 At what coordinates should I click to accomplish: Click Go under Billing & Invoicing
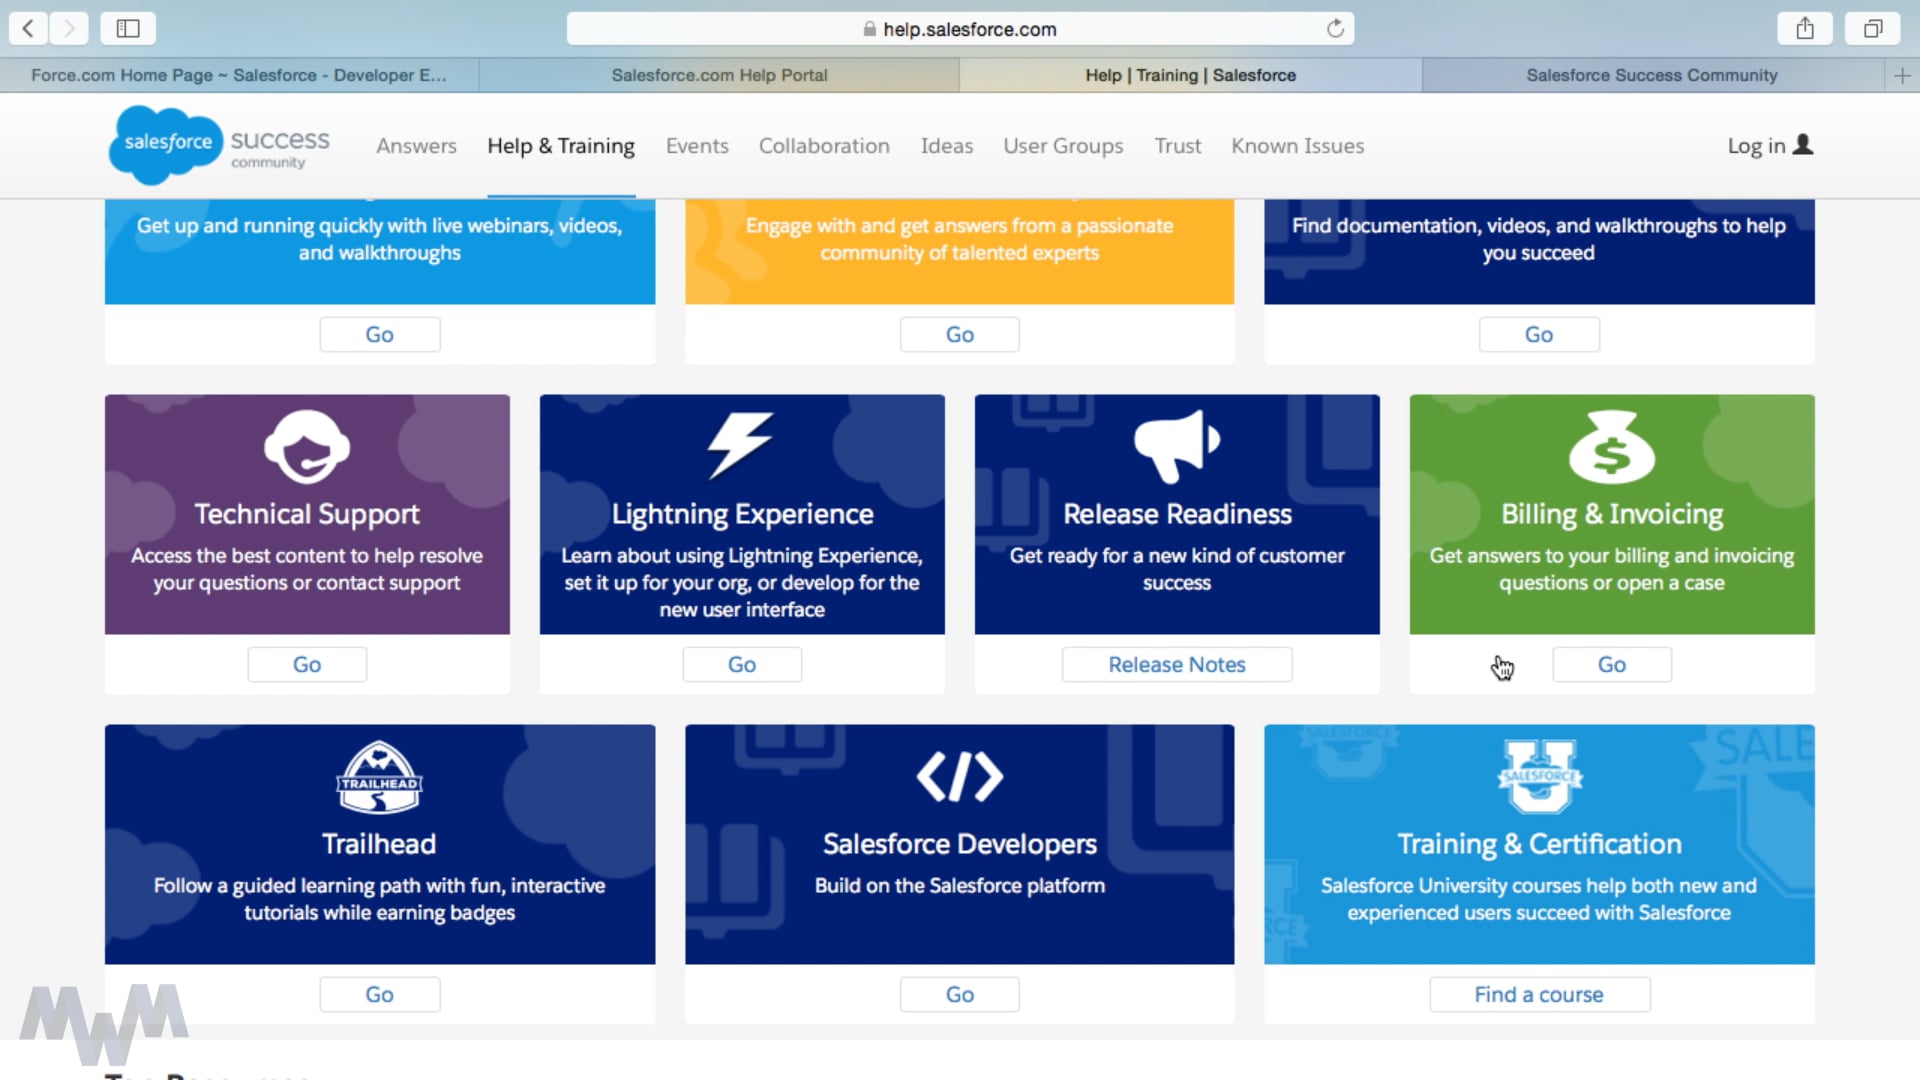tap(1612, 664)
